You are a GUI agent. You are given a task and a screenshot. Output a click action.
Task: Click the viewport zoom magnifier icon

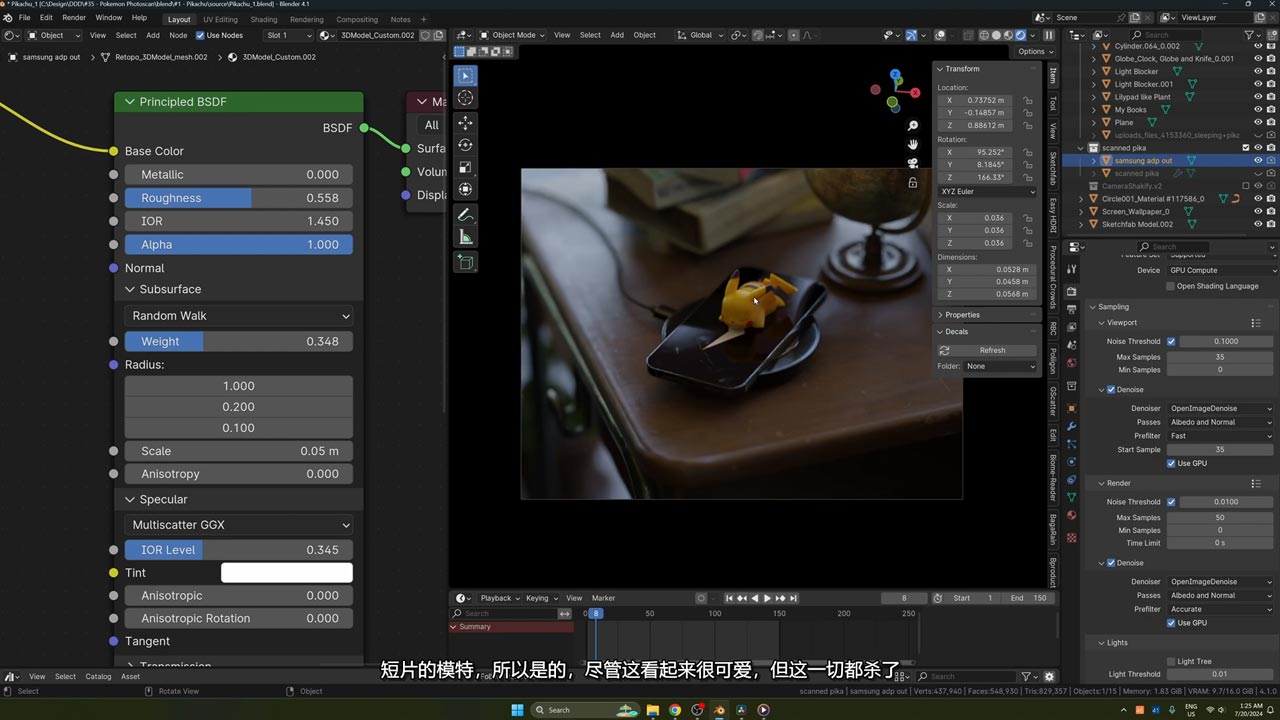pyautogui.click(x=913, y=126)
